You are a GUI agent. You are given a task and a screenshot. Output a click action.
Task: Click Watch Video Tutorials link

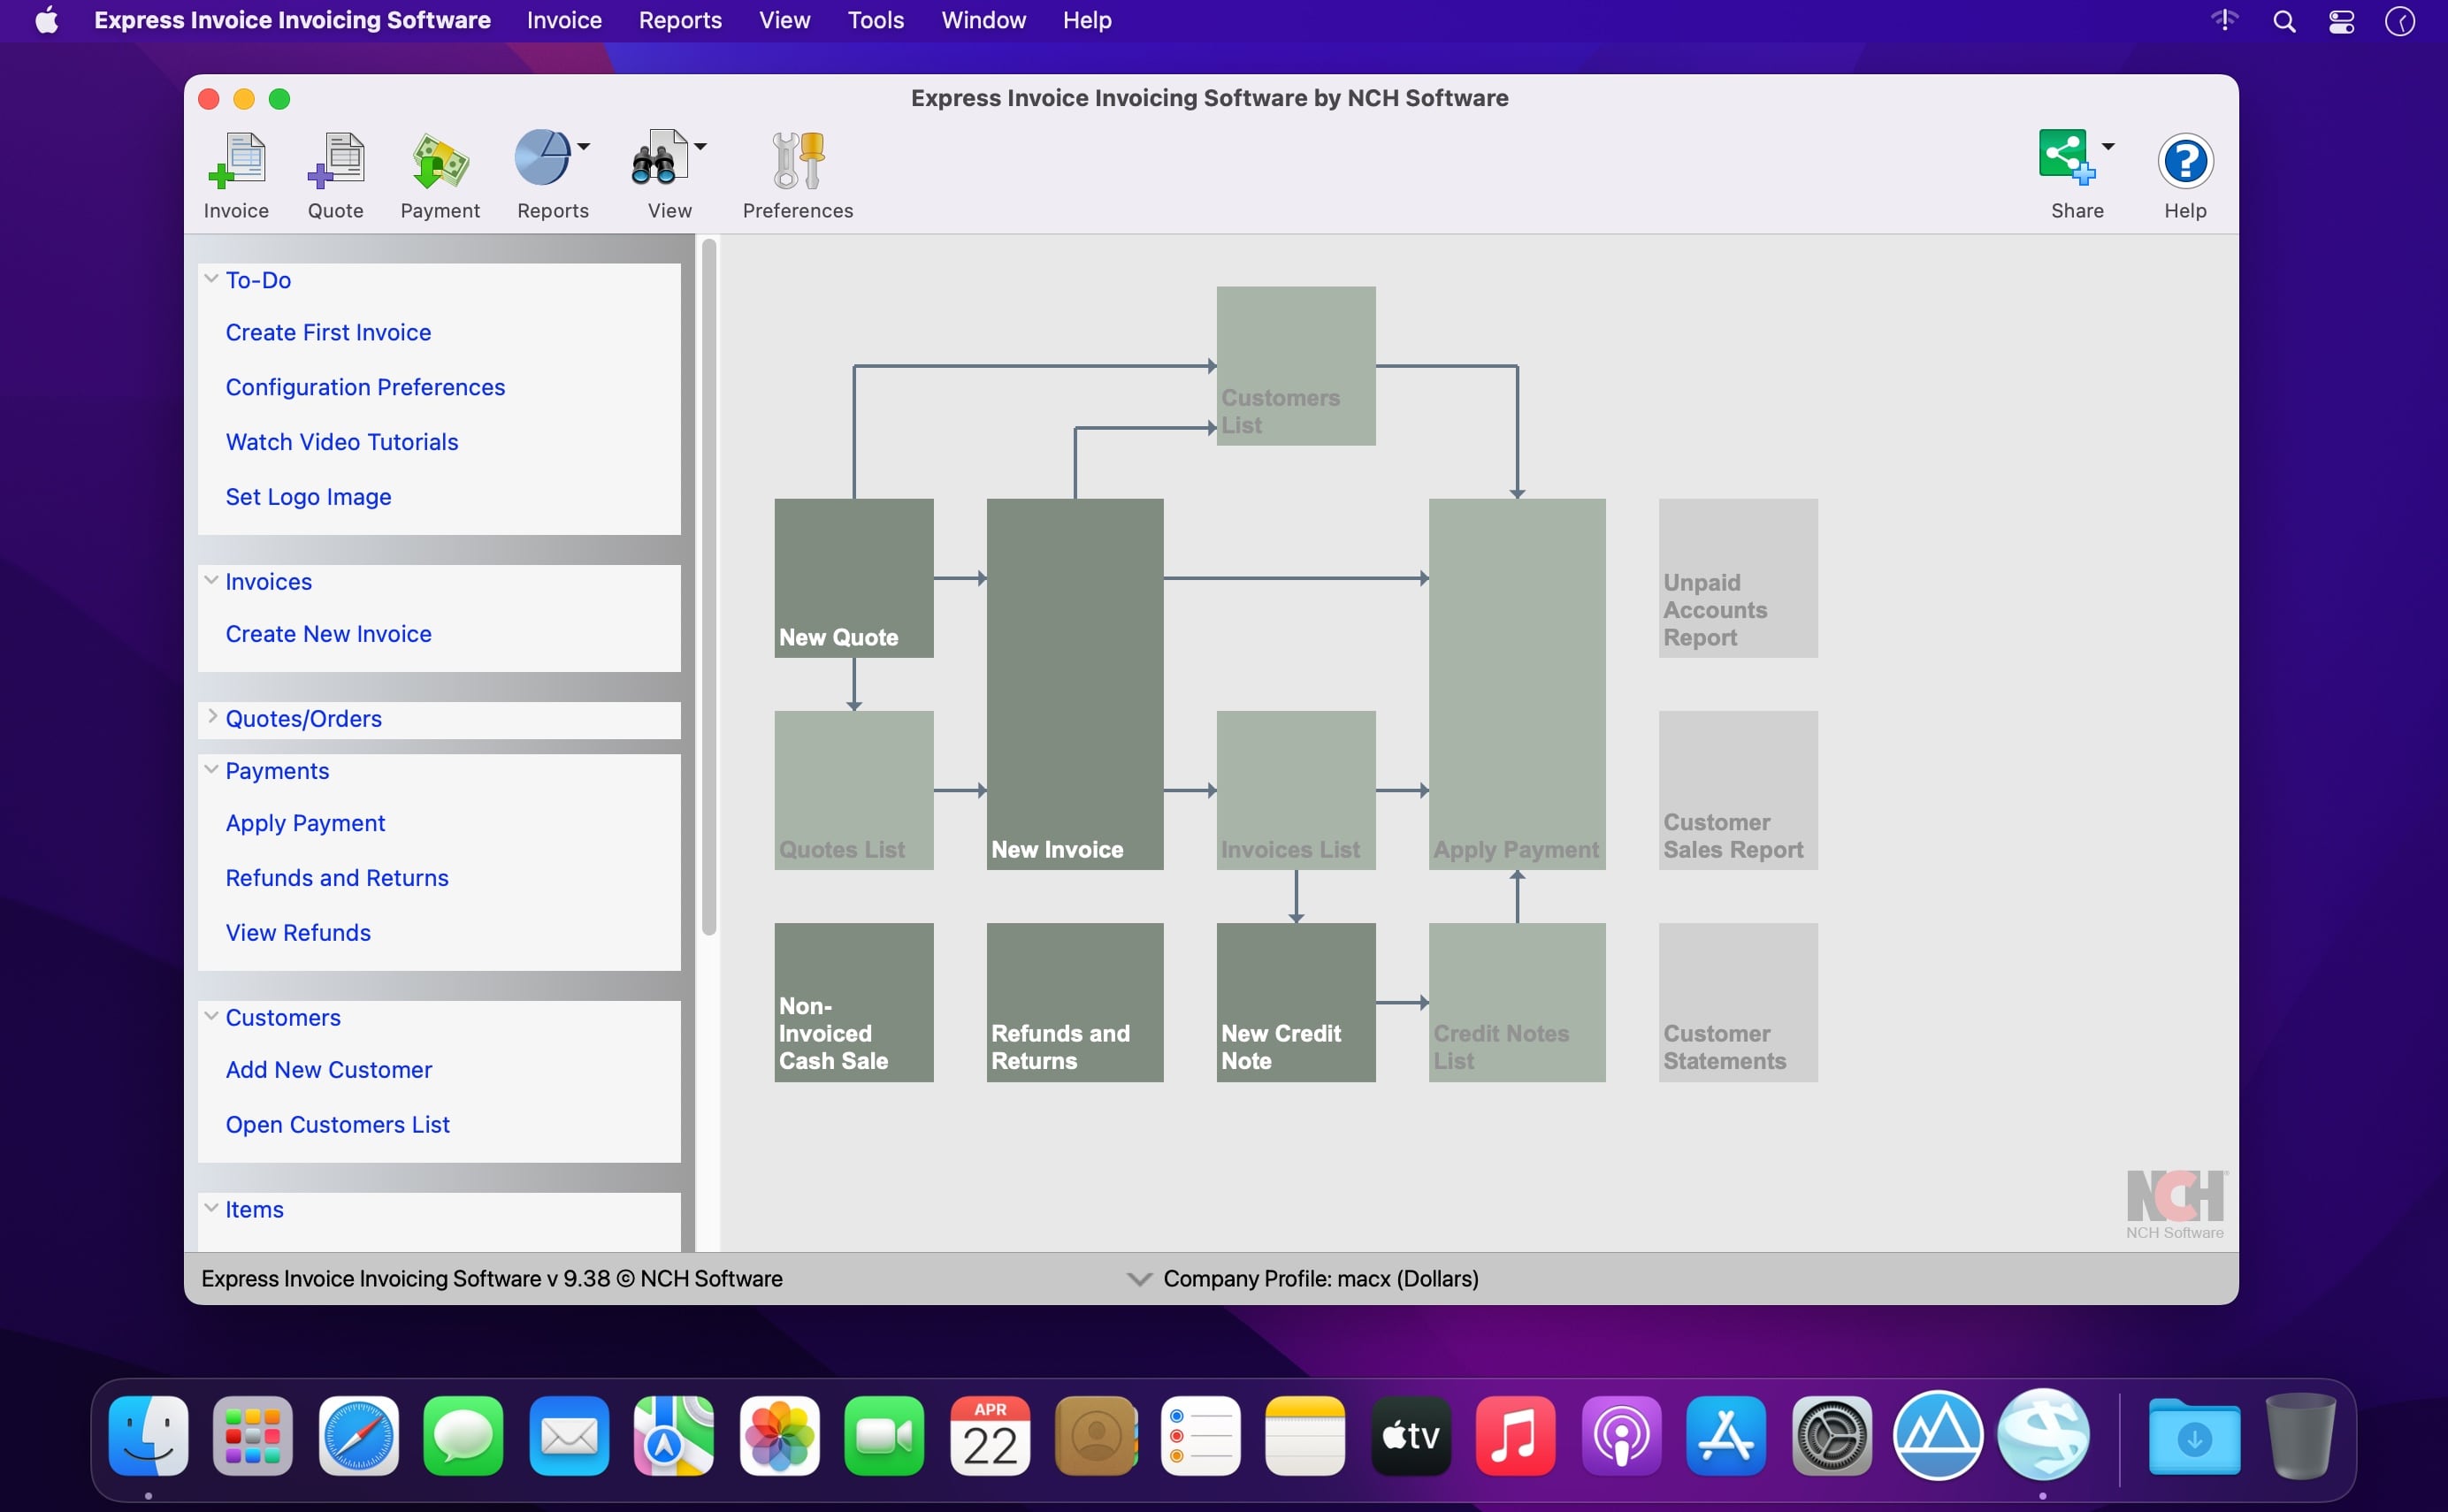pos(342,442)
